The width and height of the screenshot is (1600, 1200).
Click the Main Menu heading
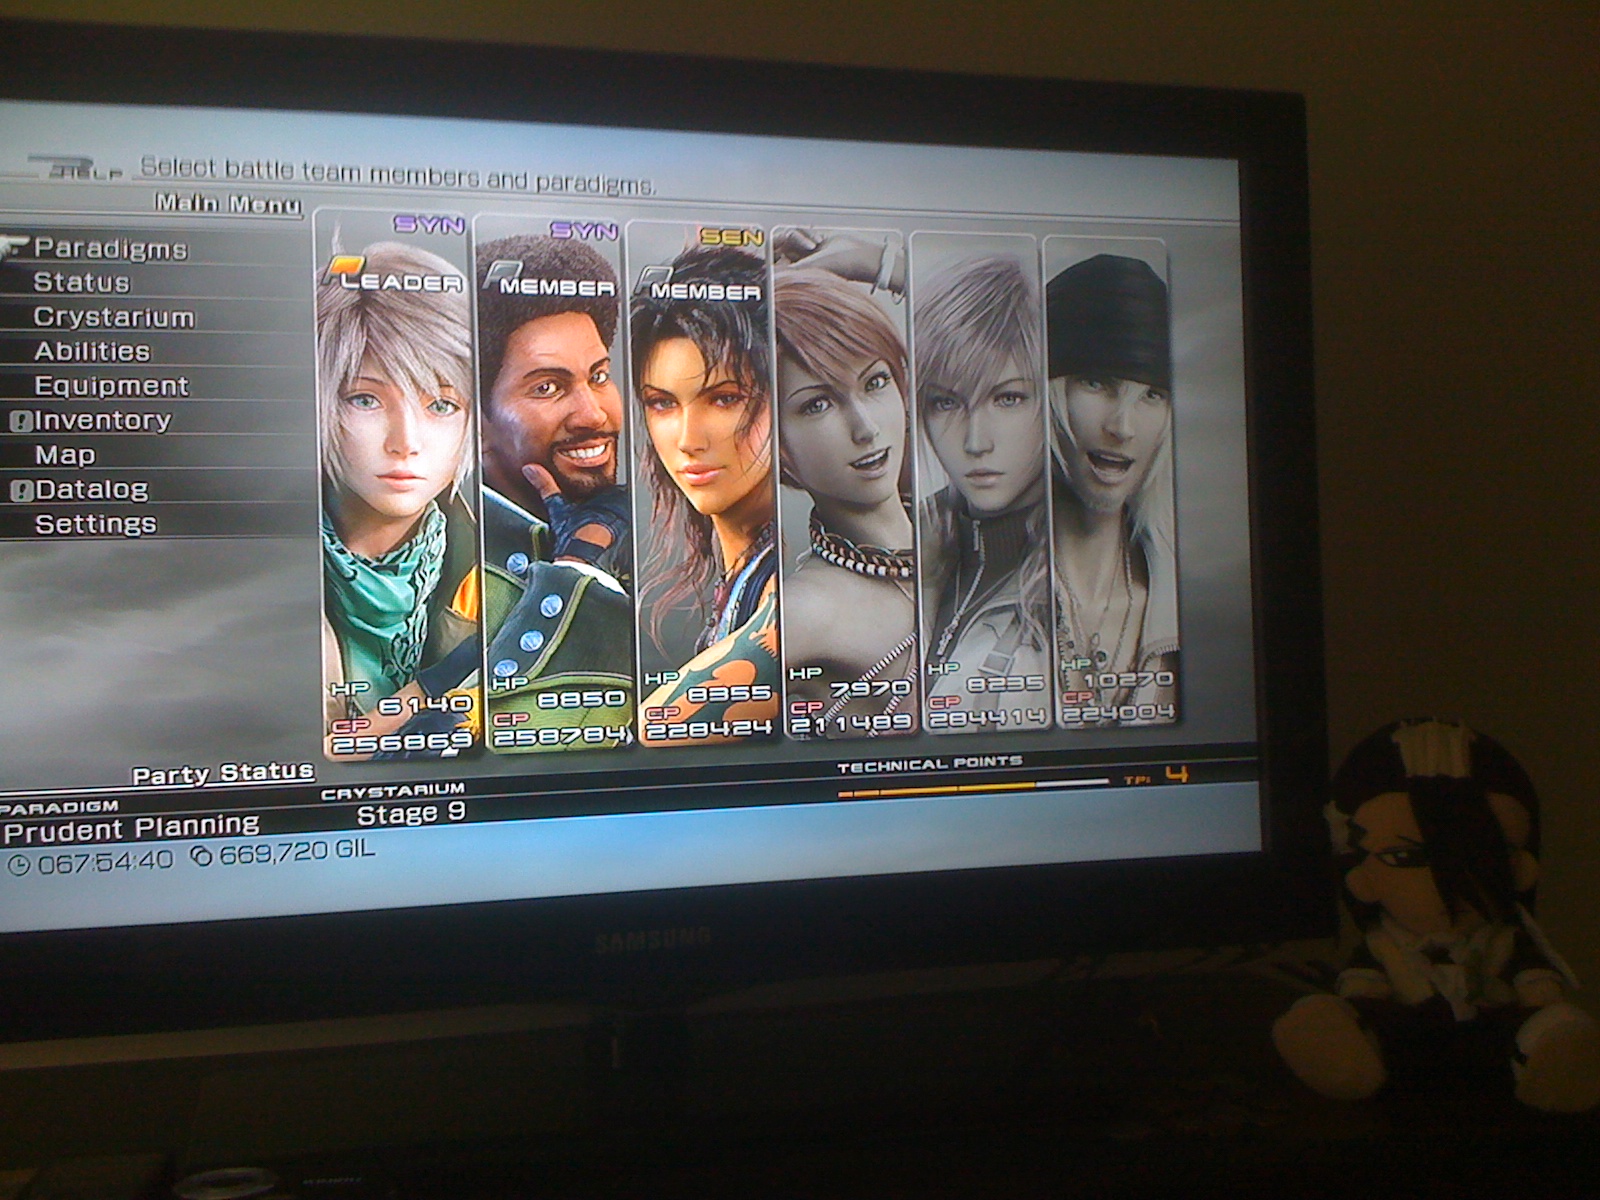click(x=228, y=204)
